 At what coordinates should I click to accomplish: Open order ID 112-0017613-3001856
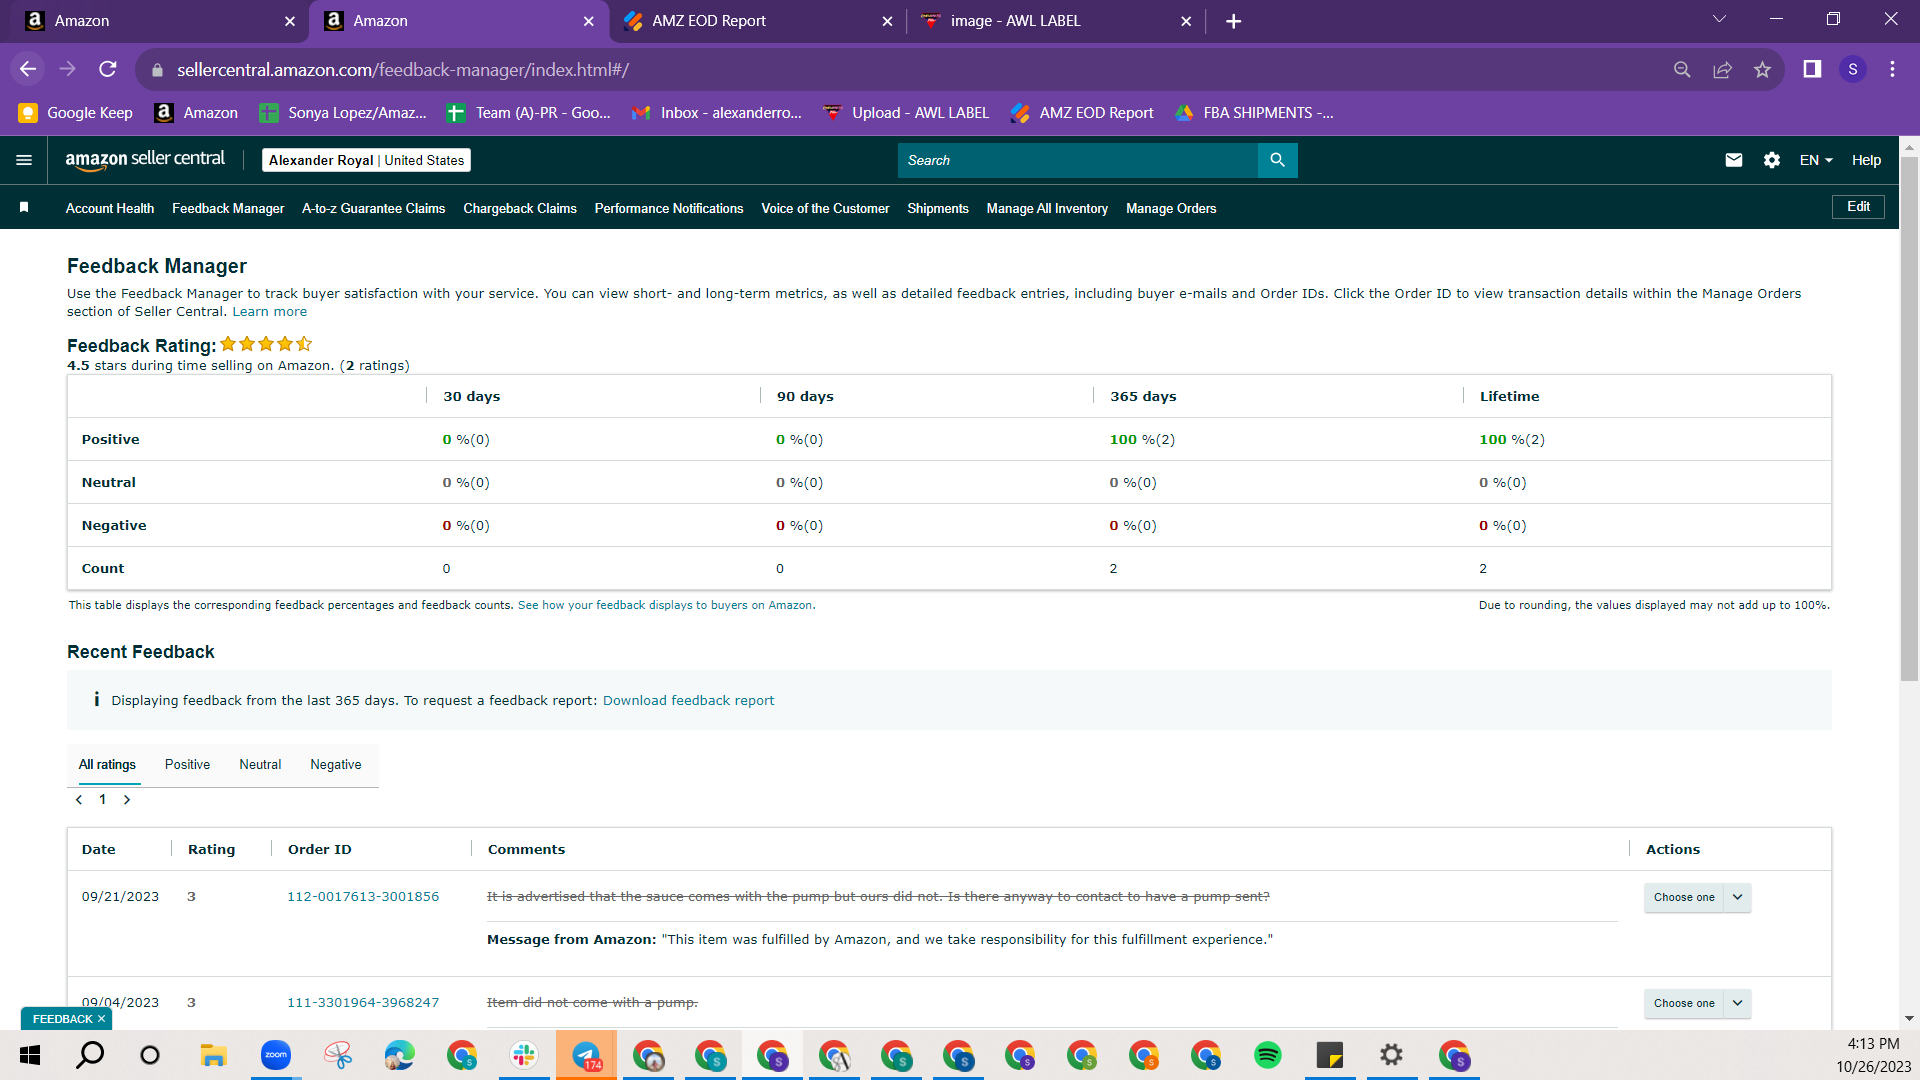pyautogui.click(x=363, y=897)
